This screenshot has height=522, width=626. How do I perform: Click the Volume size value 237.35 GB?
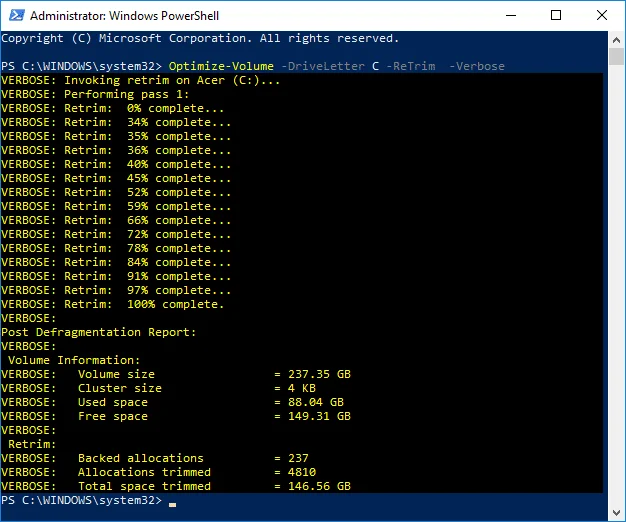[x=319, y=374]
